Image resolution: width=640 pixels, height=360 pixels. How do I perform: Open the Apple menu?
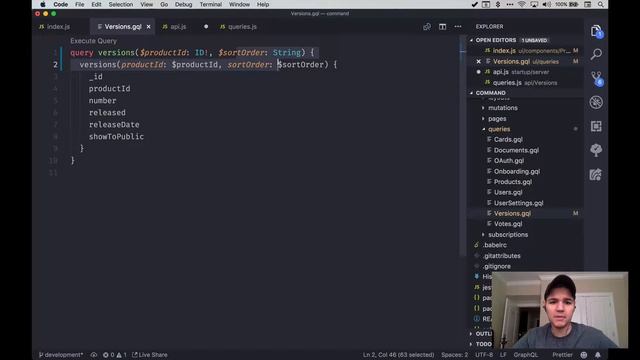(x=43, y=4)
